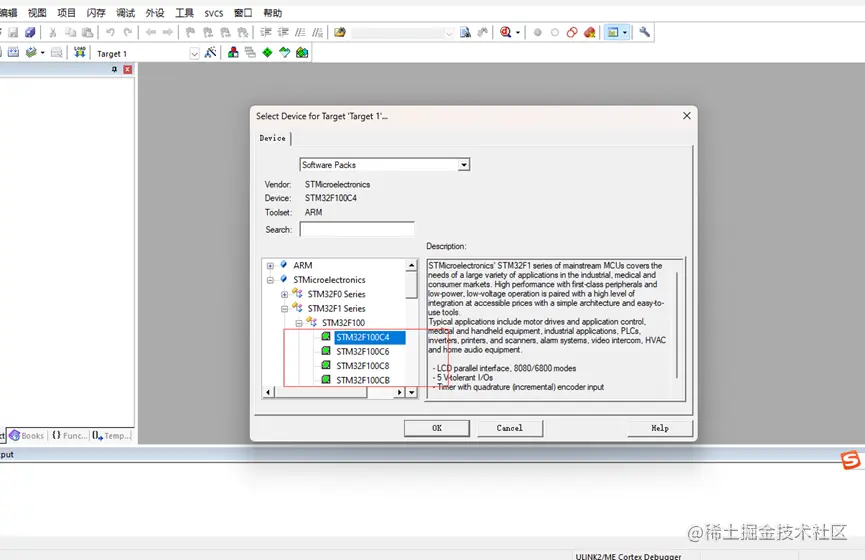Click the Comment selection icon
This screenshot has width=865, height=560.
click(300, 33)
